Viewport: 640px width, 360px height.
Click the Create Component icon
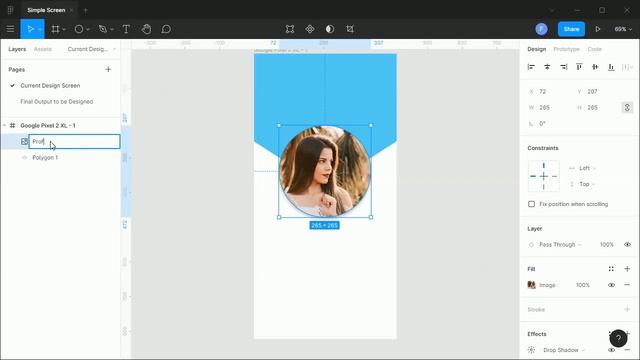point(310,29)
